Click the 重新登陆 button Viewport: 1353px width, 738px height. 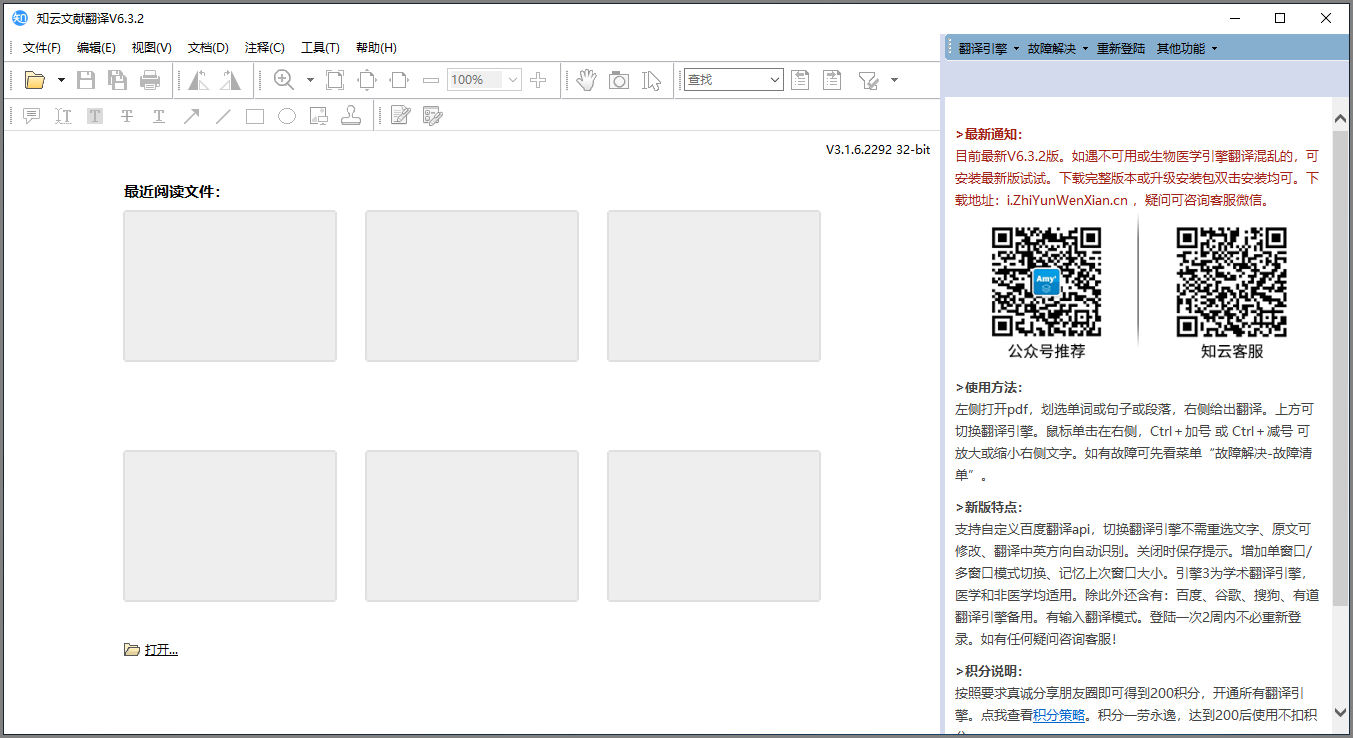1121,48
